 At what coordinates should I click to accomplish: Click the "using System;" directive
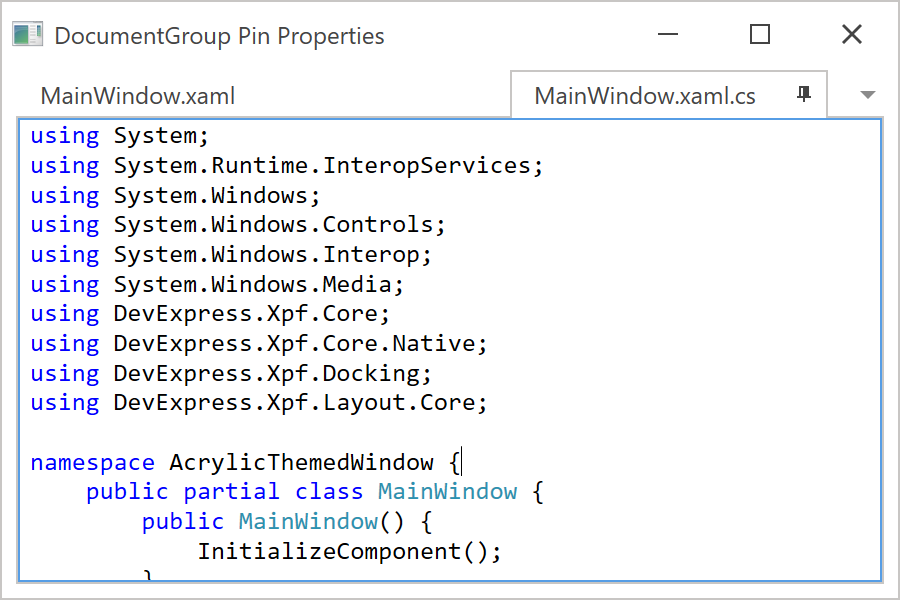(120, 135)
